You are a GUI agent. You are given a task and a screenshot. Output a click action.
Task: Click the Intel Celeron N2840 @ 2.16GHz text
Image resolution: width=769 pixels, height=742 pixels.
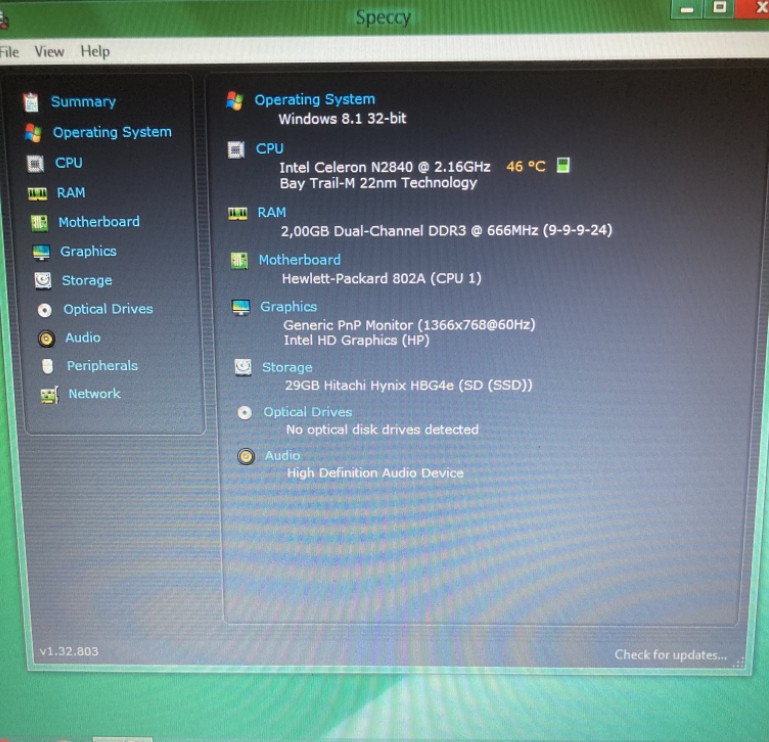point(384,167)
